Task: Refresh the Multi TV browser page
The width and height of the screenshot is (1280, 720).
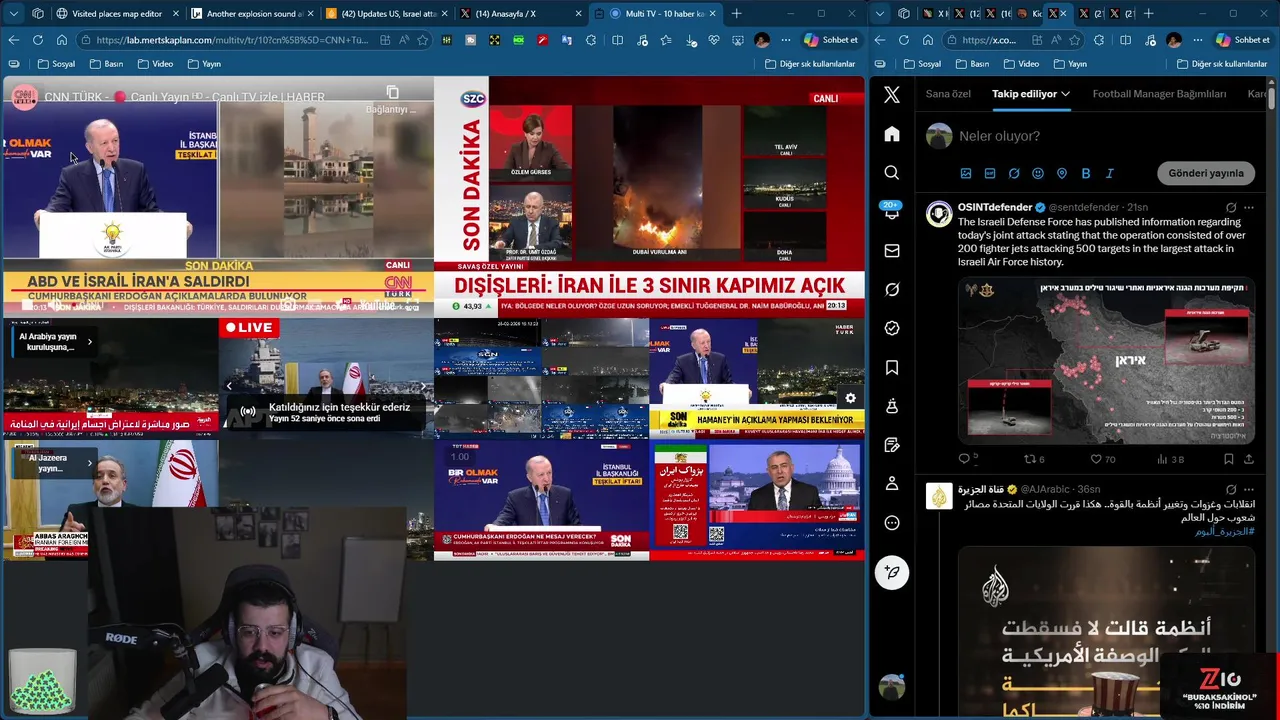Action: click(x=37, y=40)
